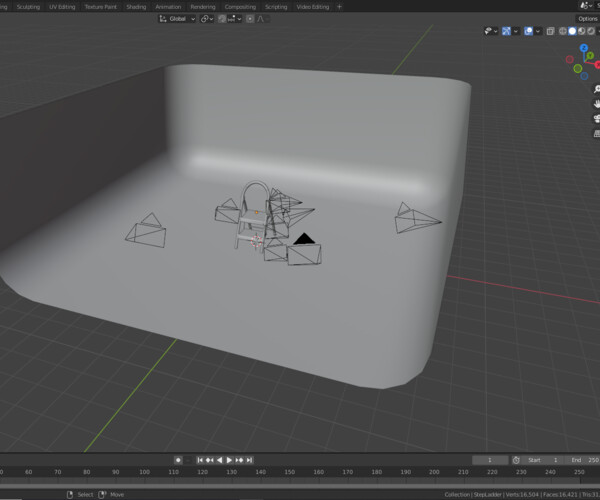Toggle the preview range clock icon
This screenshot has width=600, height=500.
[x=516, y=460]
